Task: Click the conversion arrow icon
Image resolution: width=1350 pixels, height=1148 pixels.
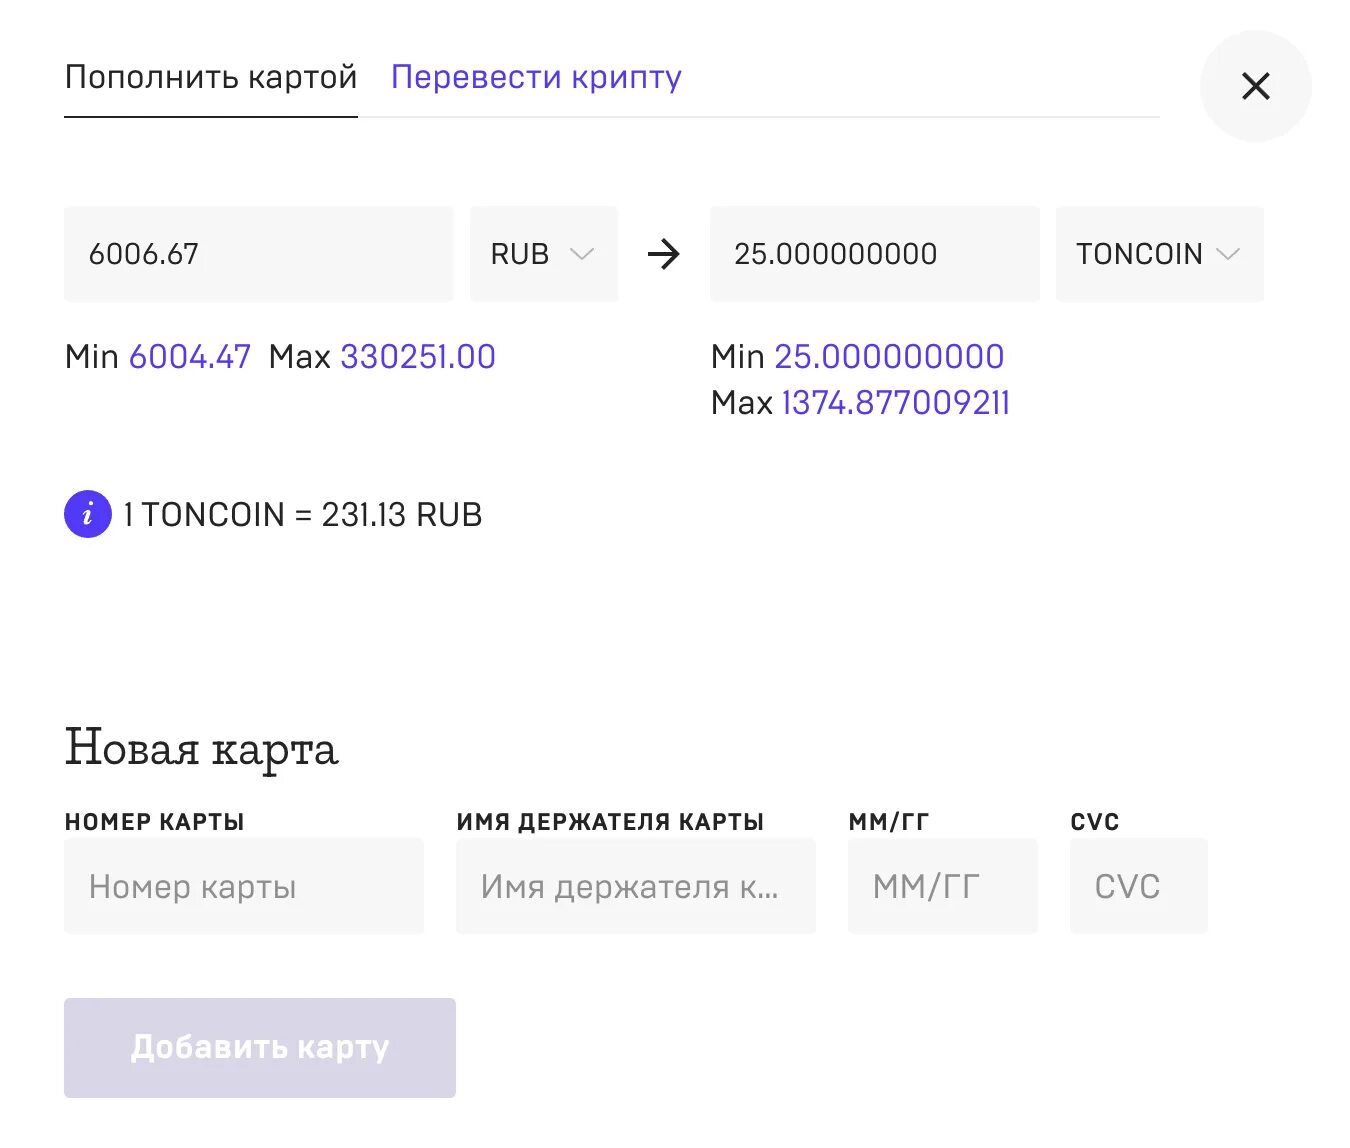Action: [x=663, y=254]
